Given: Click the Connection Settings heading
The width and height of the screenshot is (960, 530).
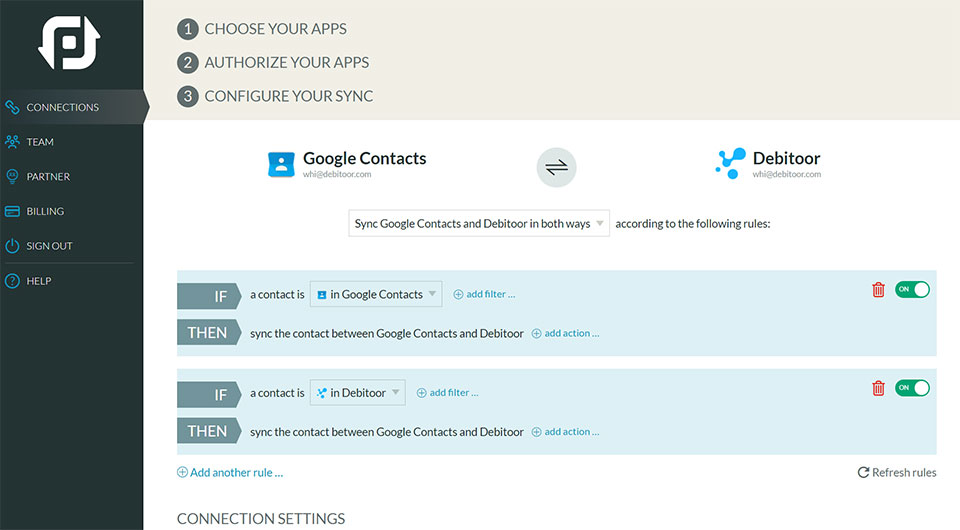Looking at the screenshot, I should click(x=261, y=518).
